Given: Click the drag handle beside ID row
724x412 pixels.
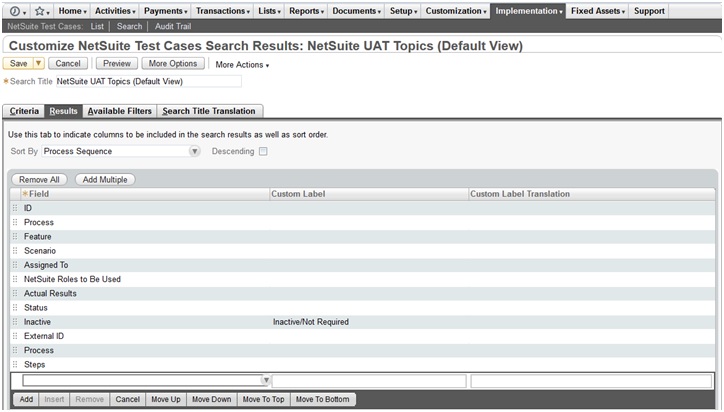Looking at the screenshot, I should click(14, 208).
